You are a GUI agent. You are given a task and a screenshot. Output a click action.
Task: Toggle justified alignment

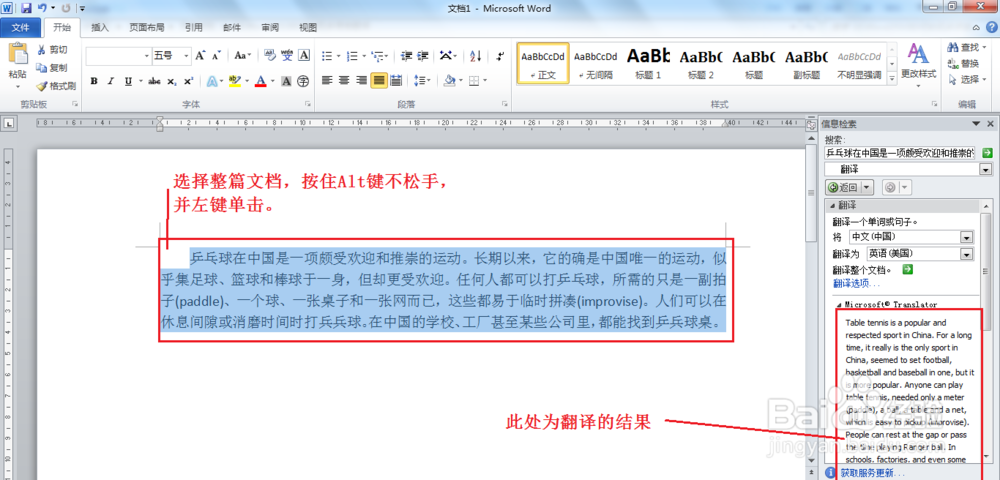point(379,81)
